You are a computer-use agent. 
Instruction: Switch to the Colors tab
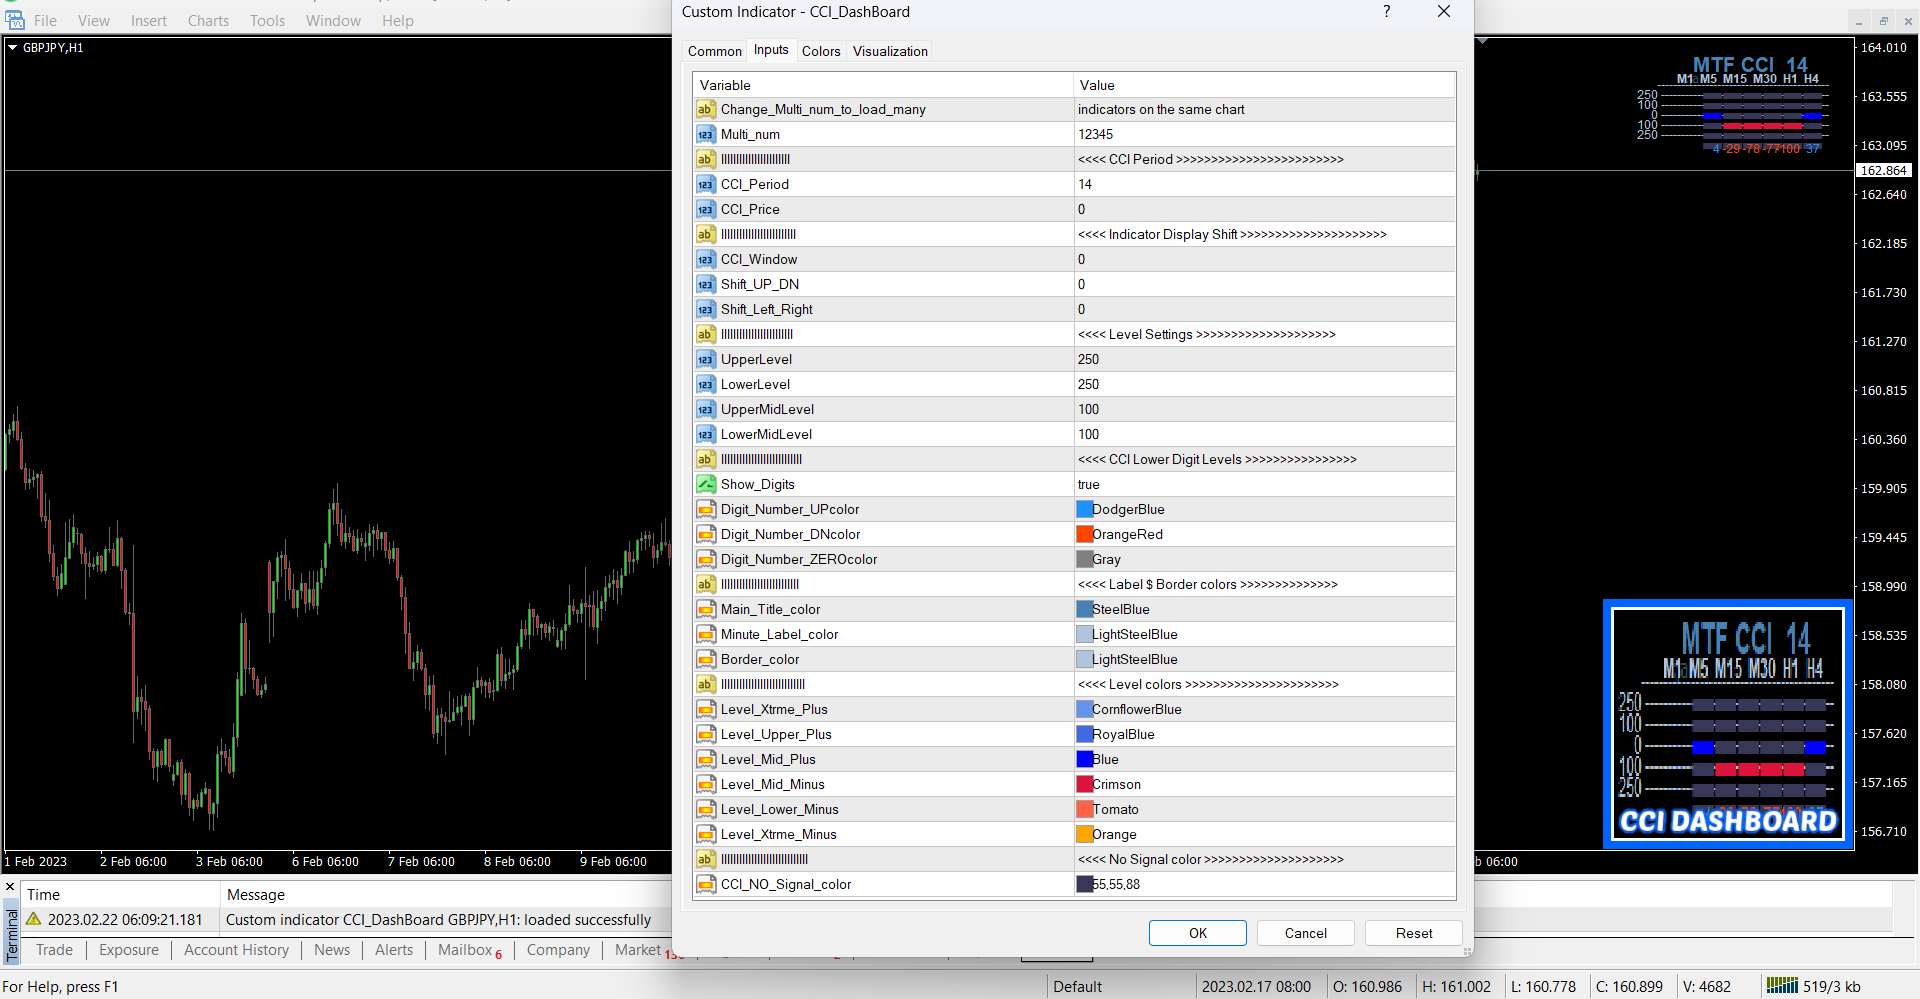(820, 52)
